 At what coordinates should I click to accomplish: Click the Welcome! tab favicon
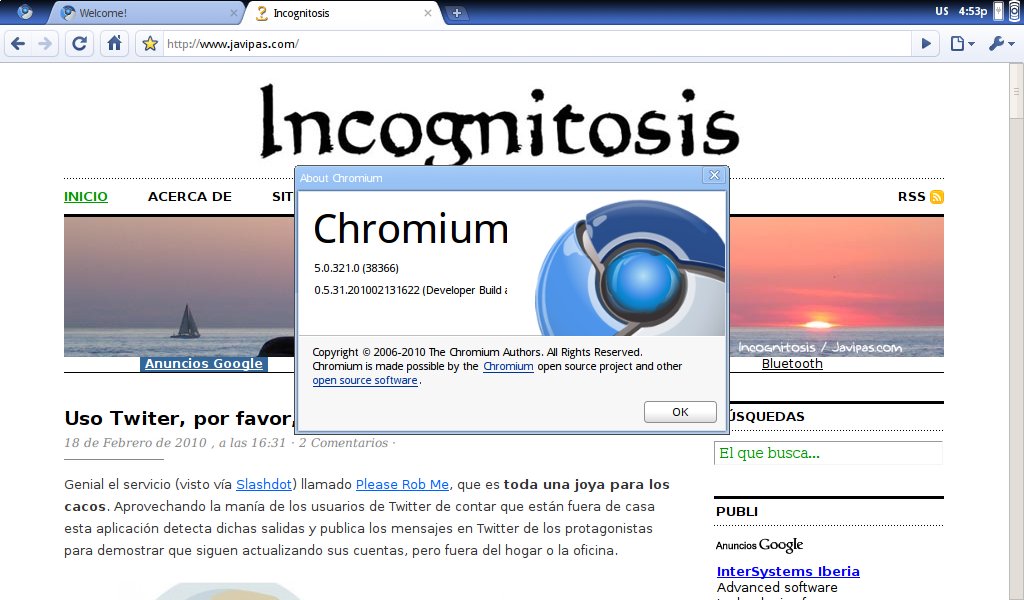(x=67, y=12)
